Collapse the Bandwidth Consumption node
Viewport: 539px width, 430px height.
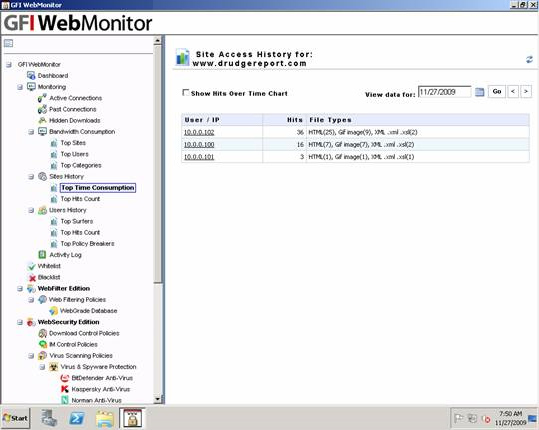(x=31, y=132)
